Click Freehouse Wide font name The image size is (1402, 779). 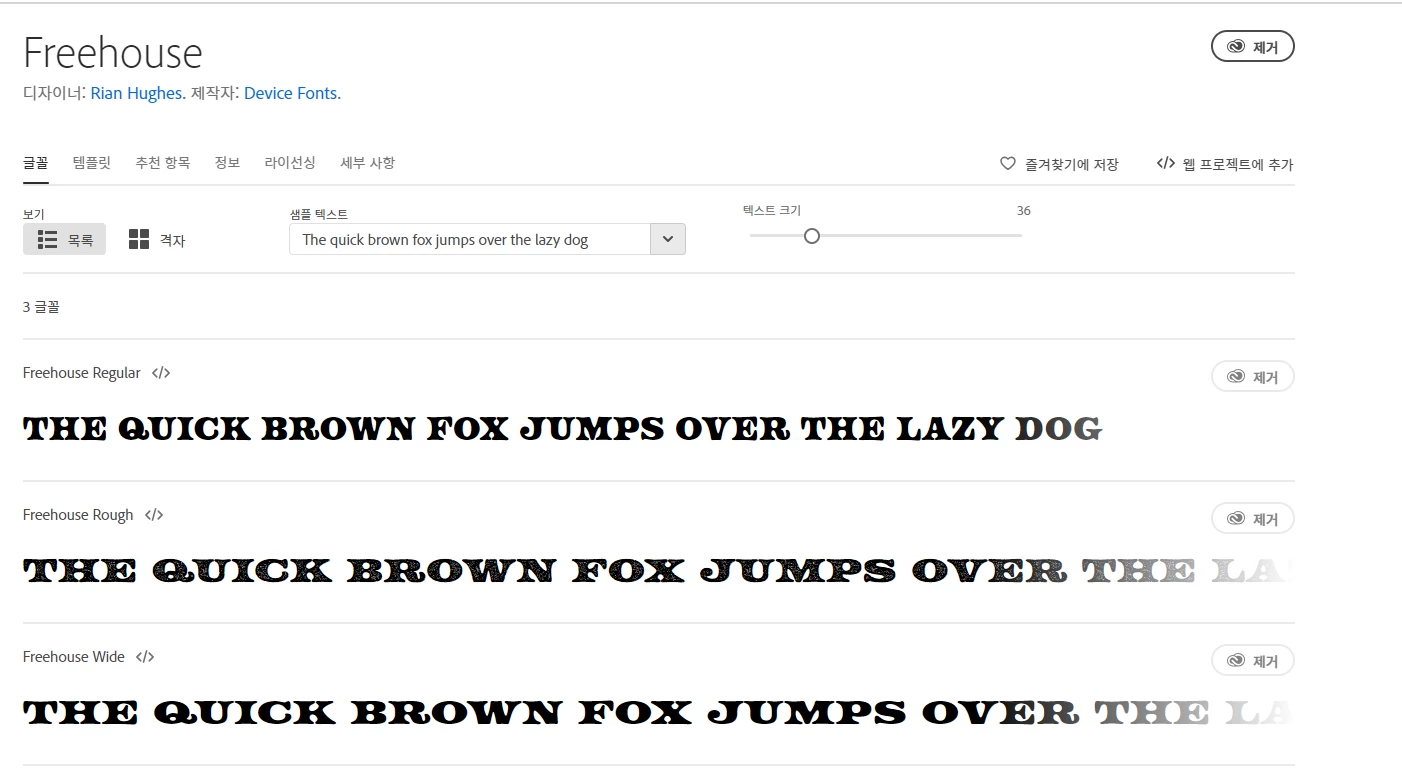(x=74, y=657)
